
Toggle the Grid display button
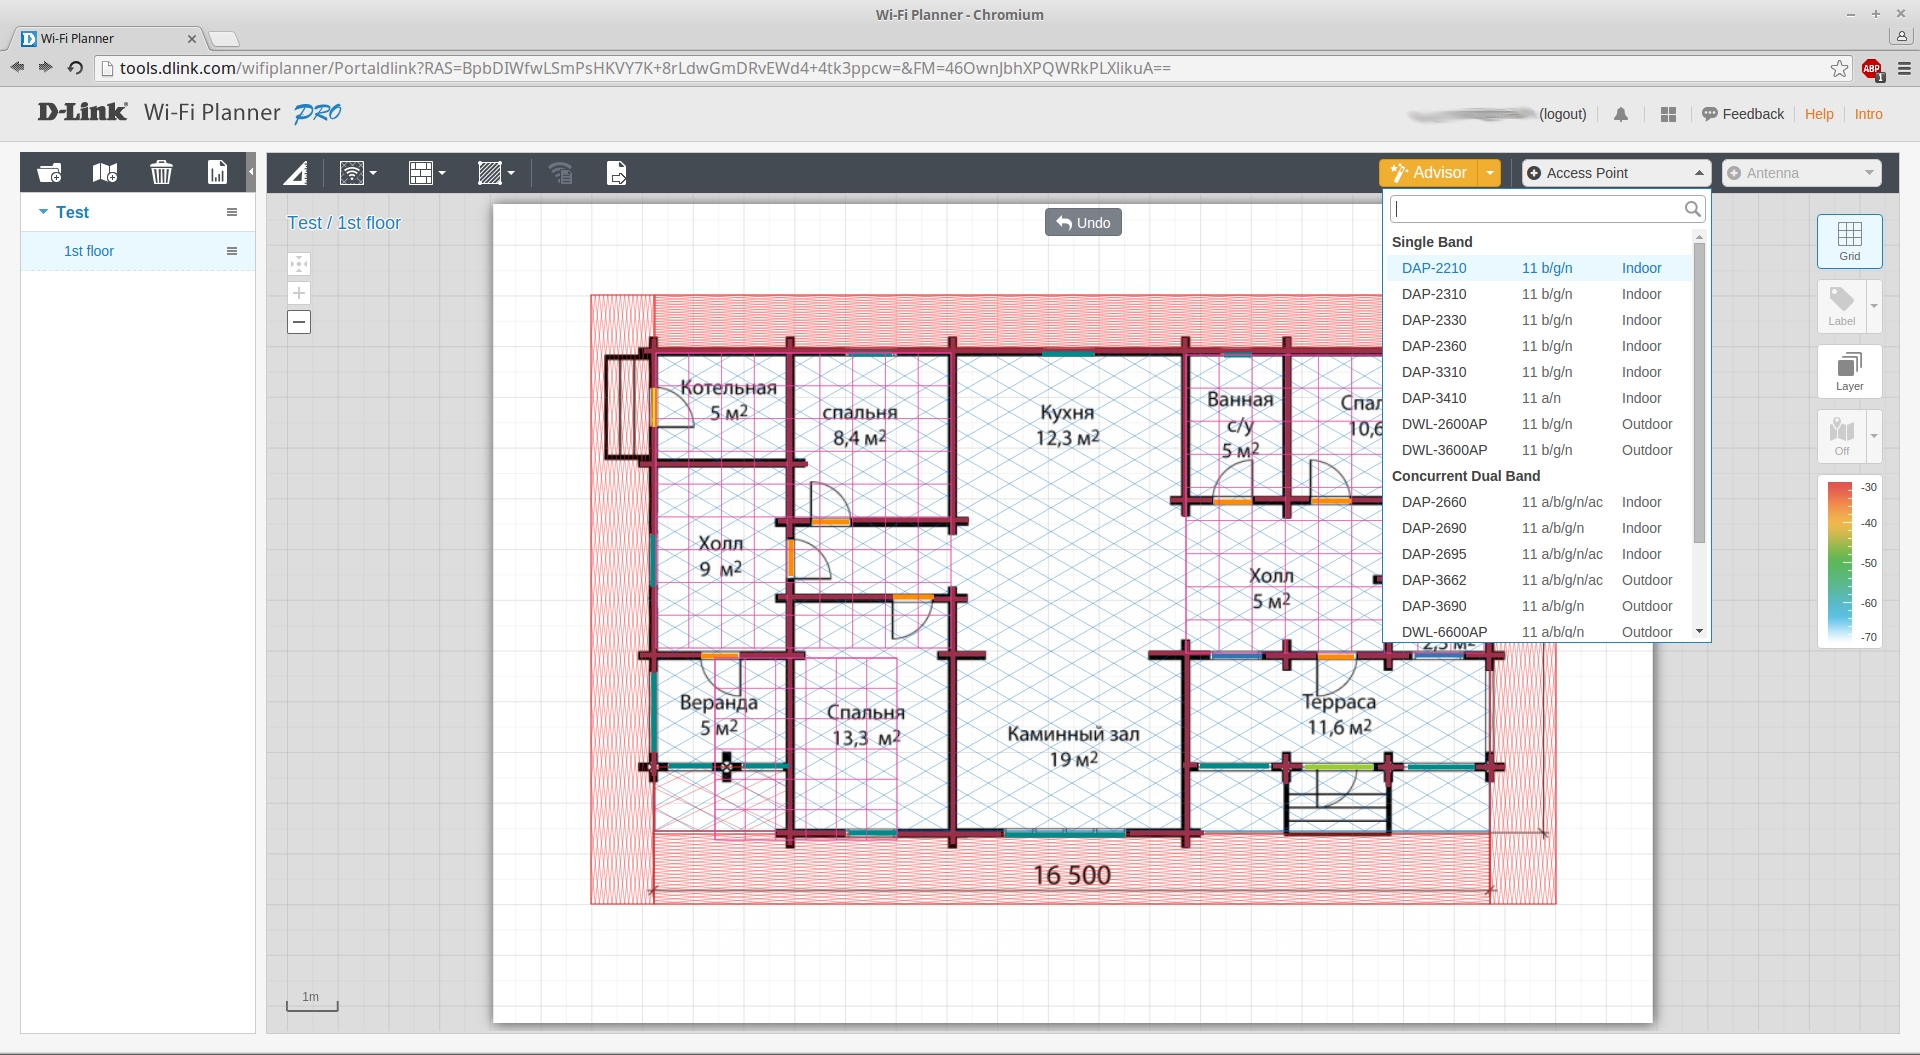point(1849,241)
